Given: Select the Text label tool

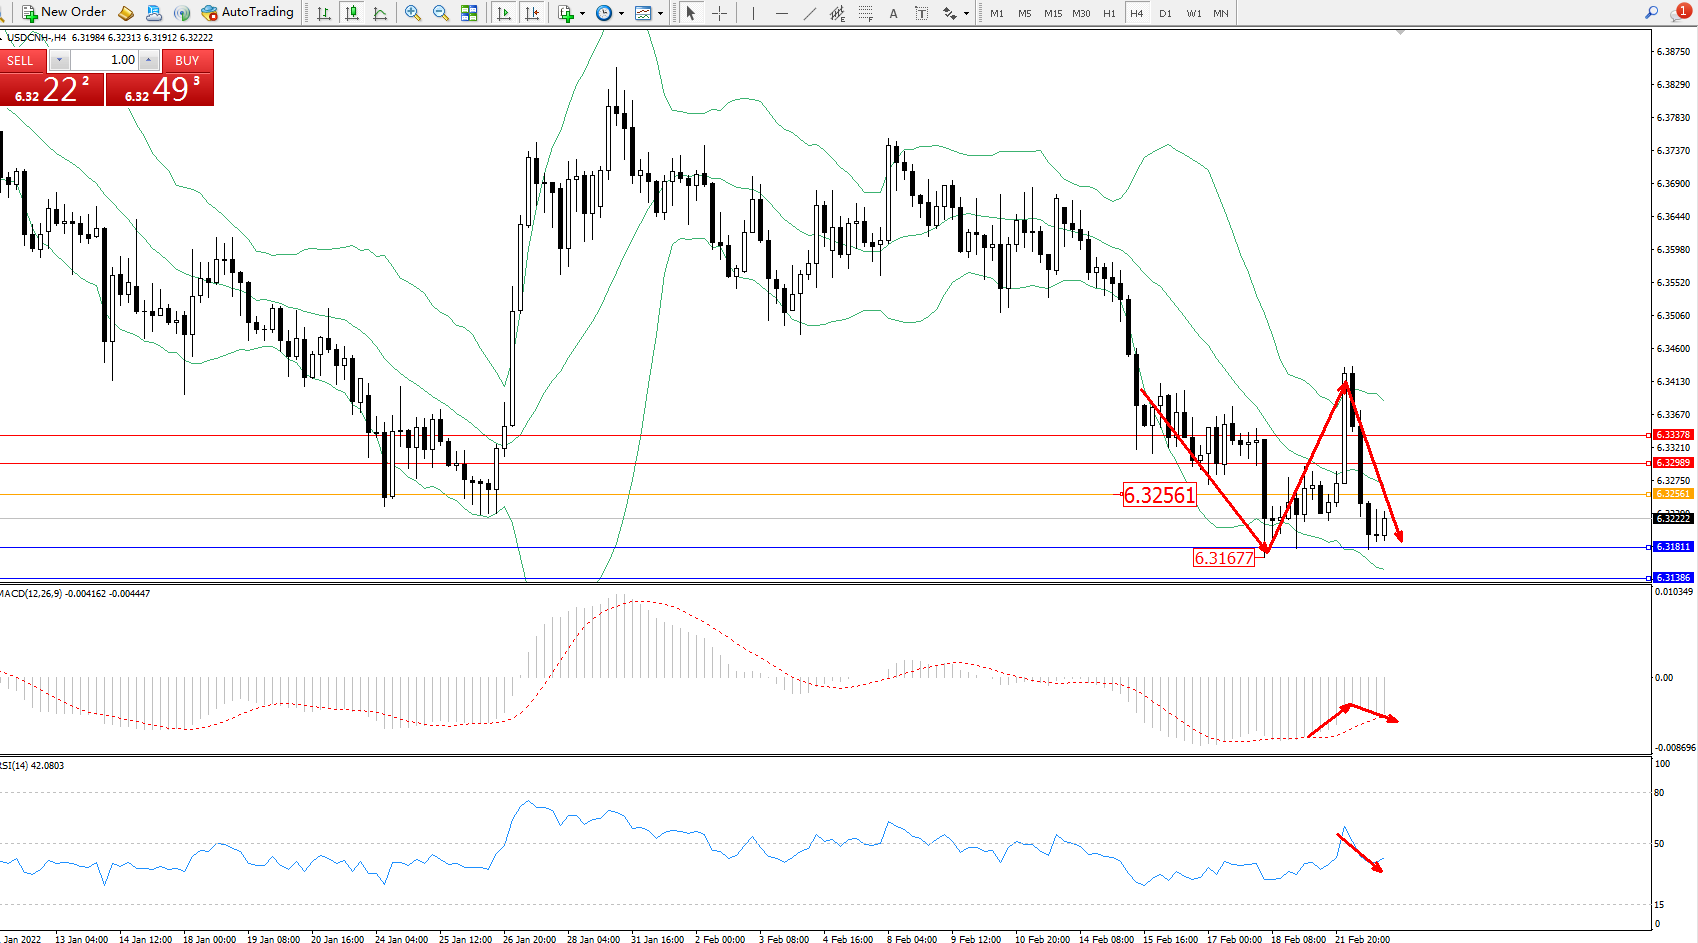Looking at the screenshot, I should pyautogui.click(x=893, y=13).
